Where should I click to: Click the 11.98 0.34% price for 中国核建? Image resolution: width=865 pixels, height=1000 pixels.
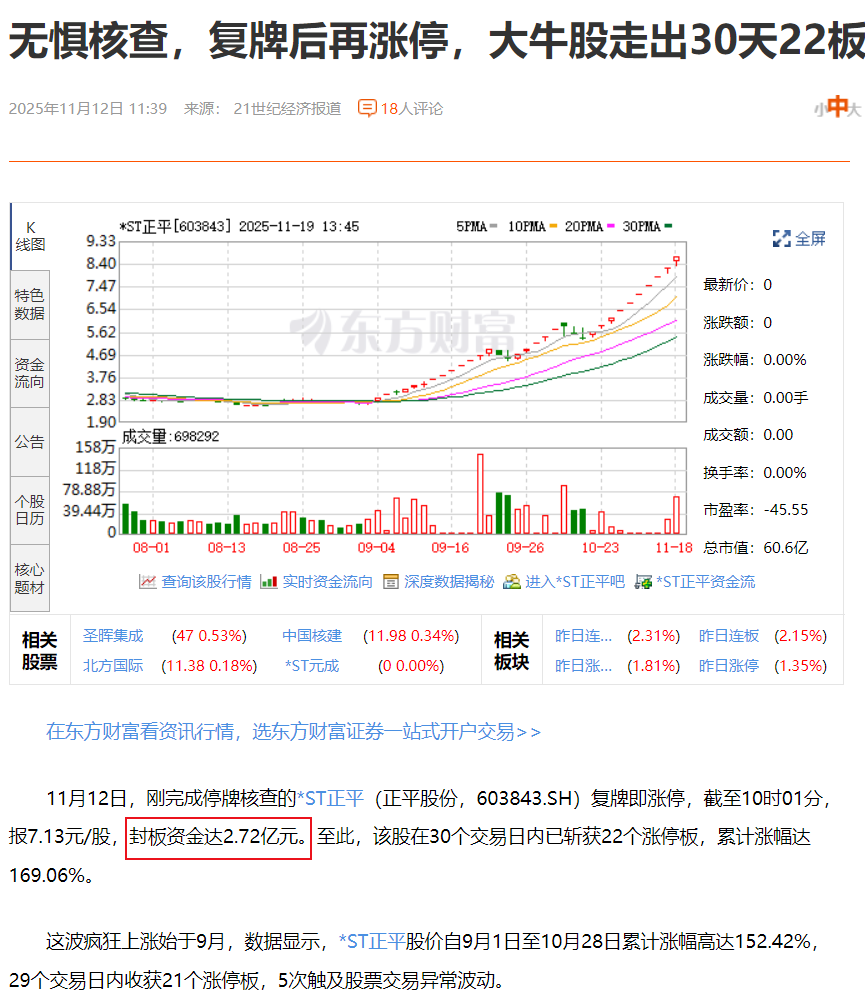(411, 636)
